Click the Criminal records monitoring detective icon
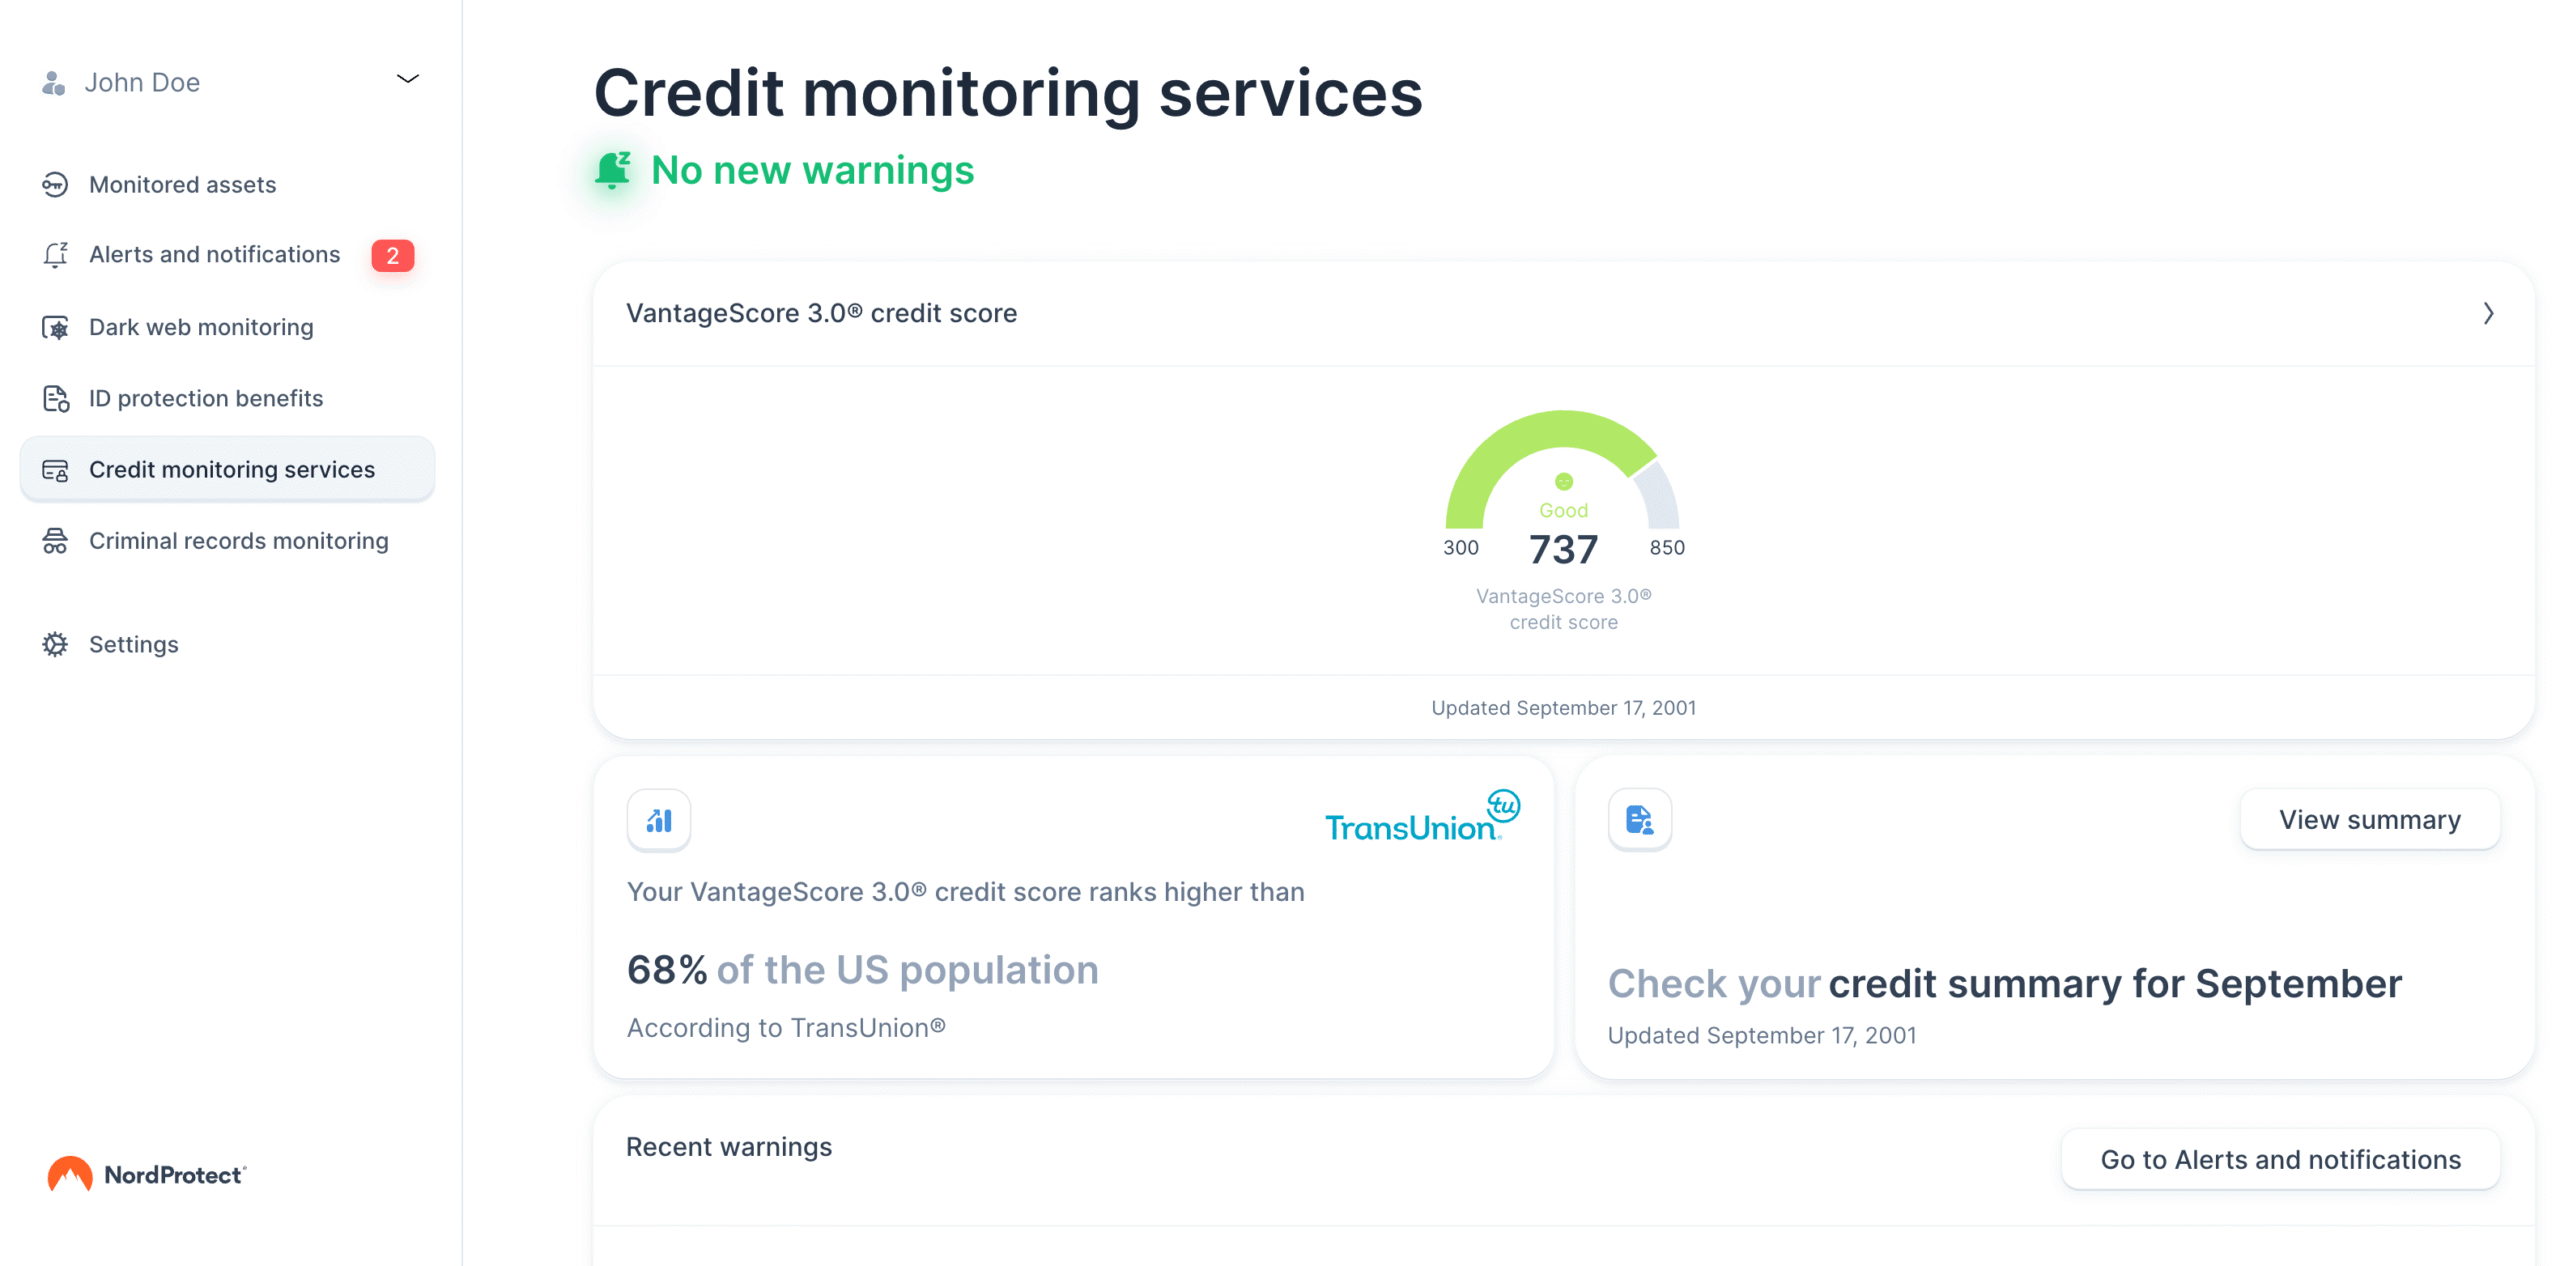Image resolution: width=2560 pixels, height=1266 pixels. pyautogui.click(x=55, y=541)
